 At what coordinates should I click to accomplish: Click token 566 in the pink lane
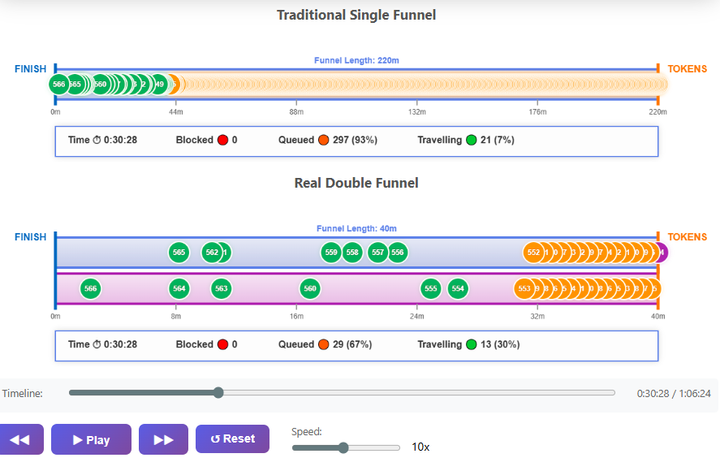[x=90, y=288]
